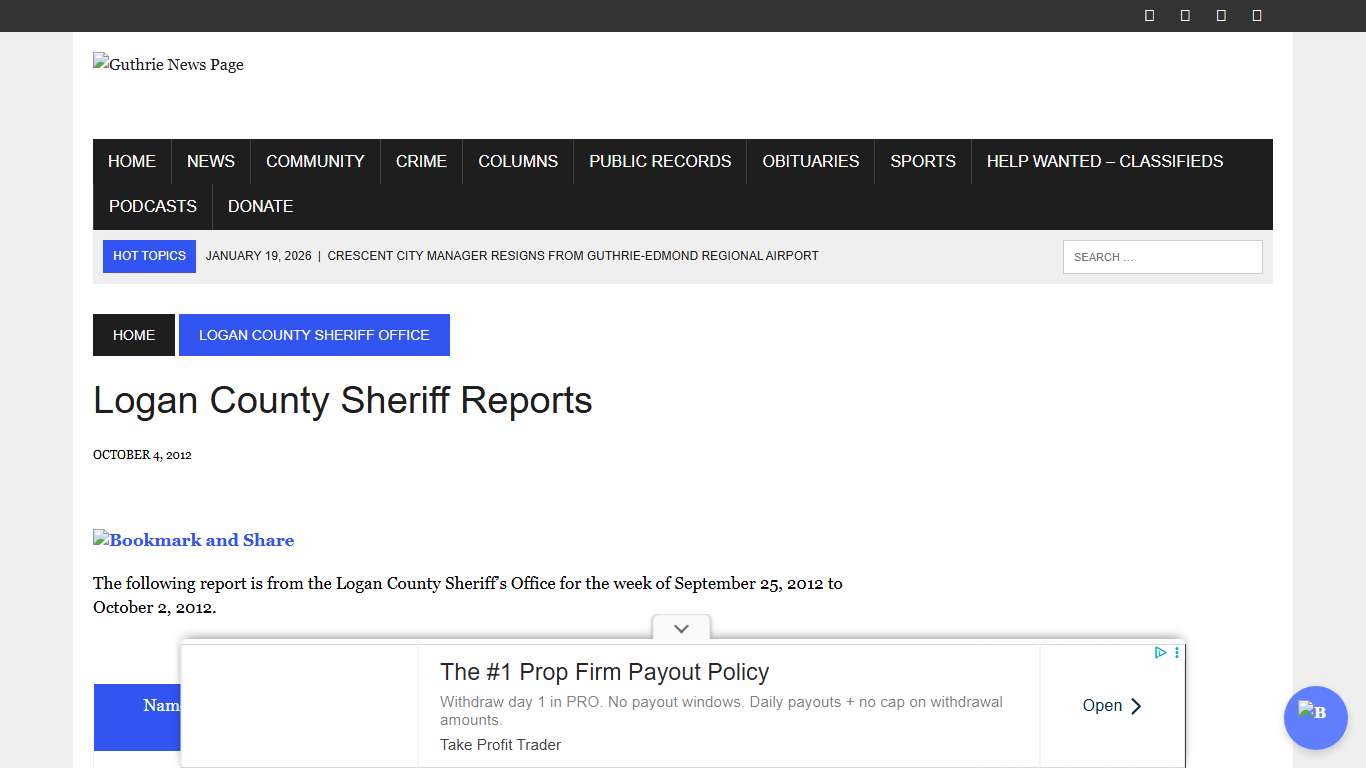This screenshot has width=1366, height=768.
Task: Select the third social icon in top bar
Action: click(x=1220, y=15)
